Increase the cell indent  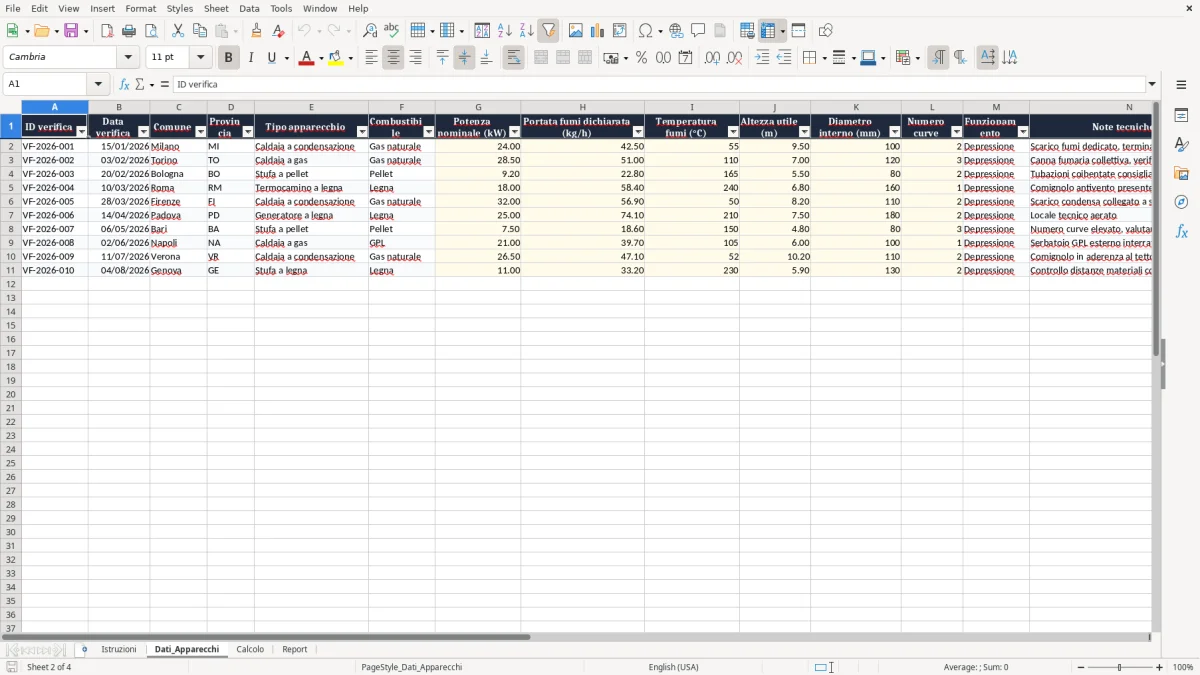coord(763,58)
